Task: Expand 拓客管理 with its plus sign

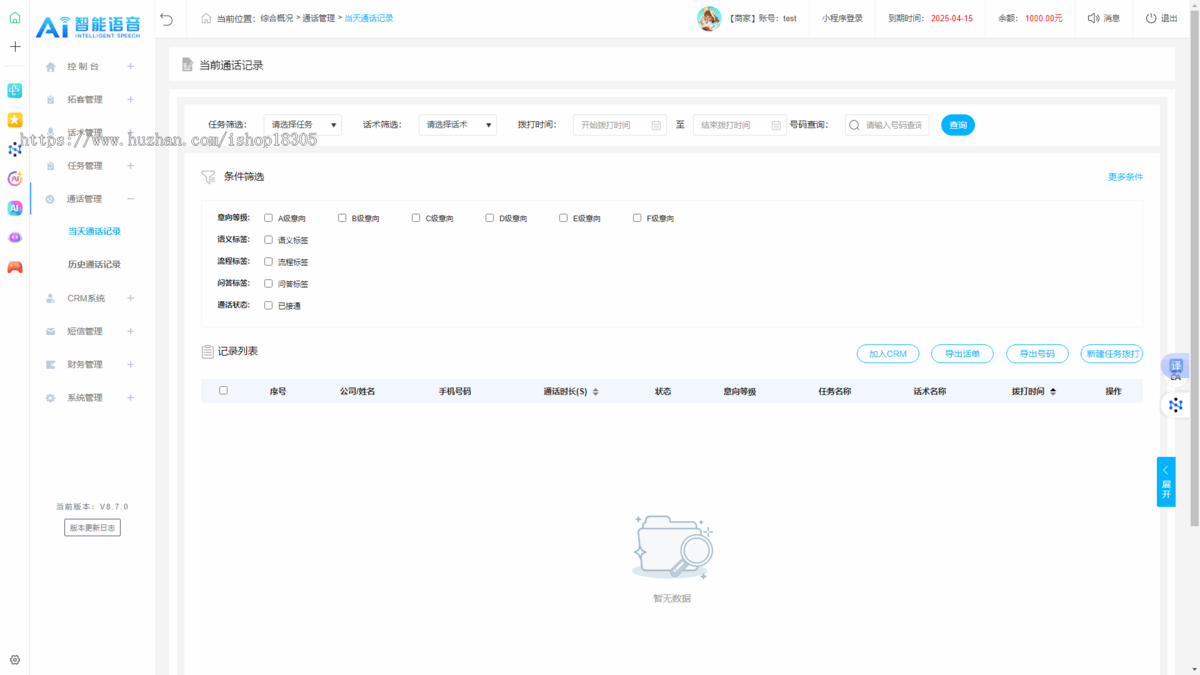Action: click(131, 100)
